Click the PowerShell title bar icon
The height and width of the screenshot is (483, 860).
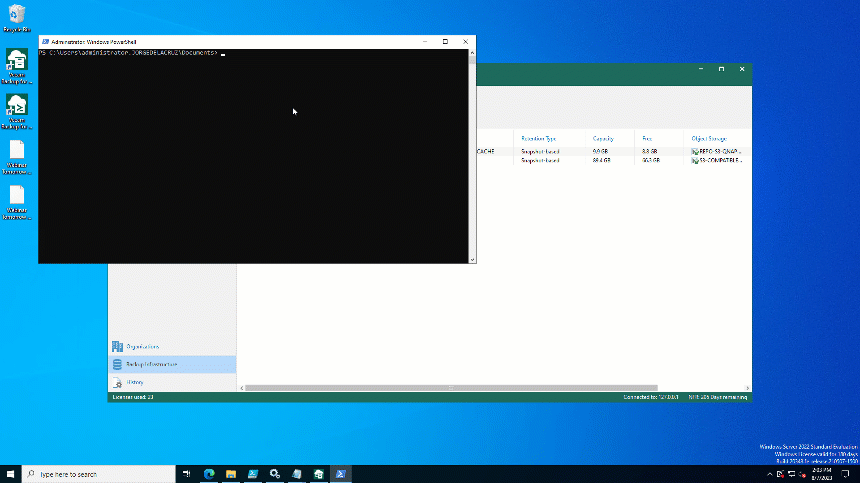click(x=46, y=42)
